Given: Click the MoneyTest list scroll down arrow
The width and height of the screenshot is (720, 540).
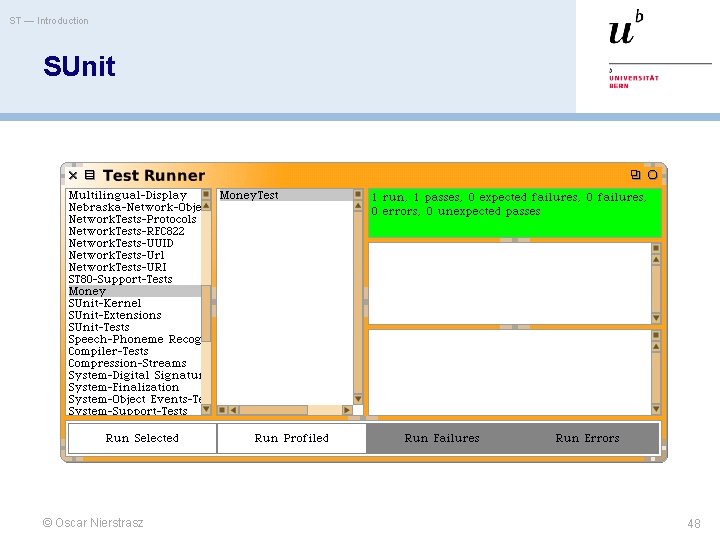Looking at the screenshot, I should pyautogui.click(x=358, y=399).
